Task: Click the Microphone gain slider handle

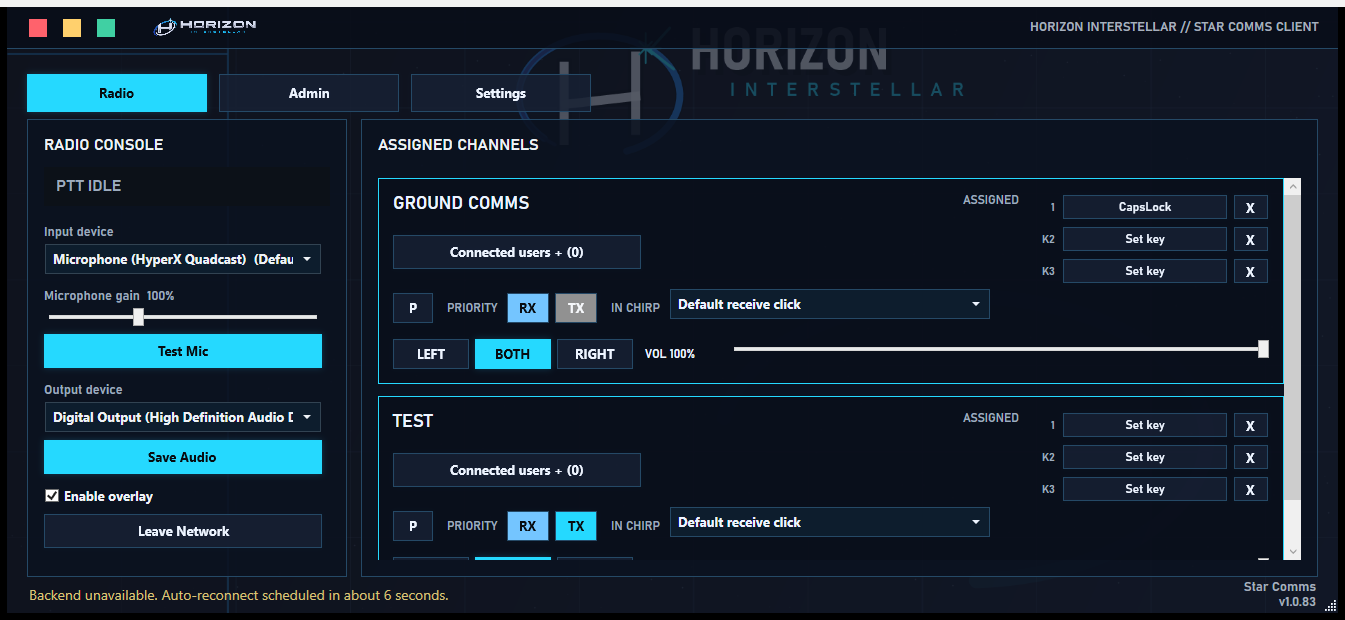Action: click(x=138, y=317)
